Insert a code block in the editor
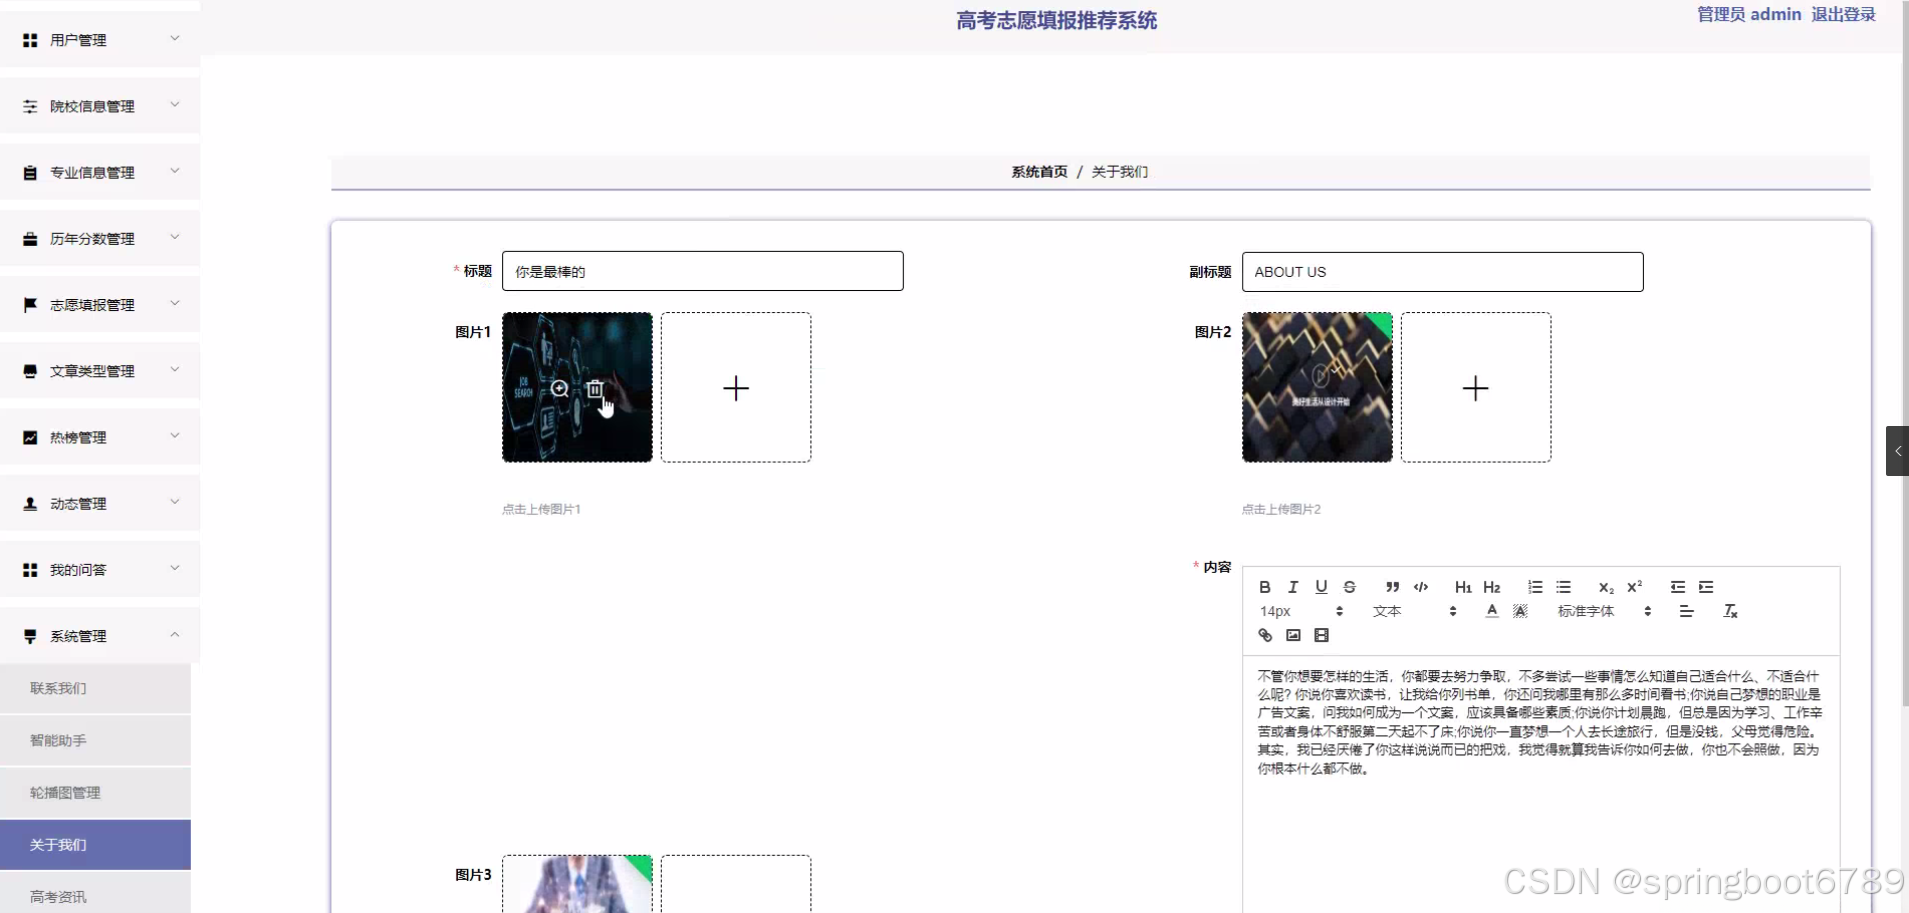 click(1420, 587)
